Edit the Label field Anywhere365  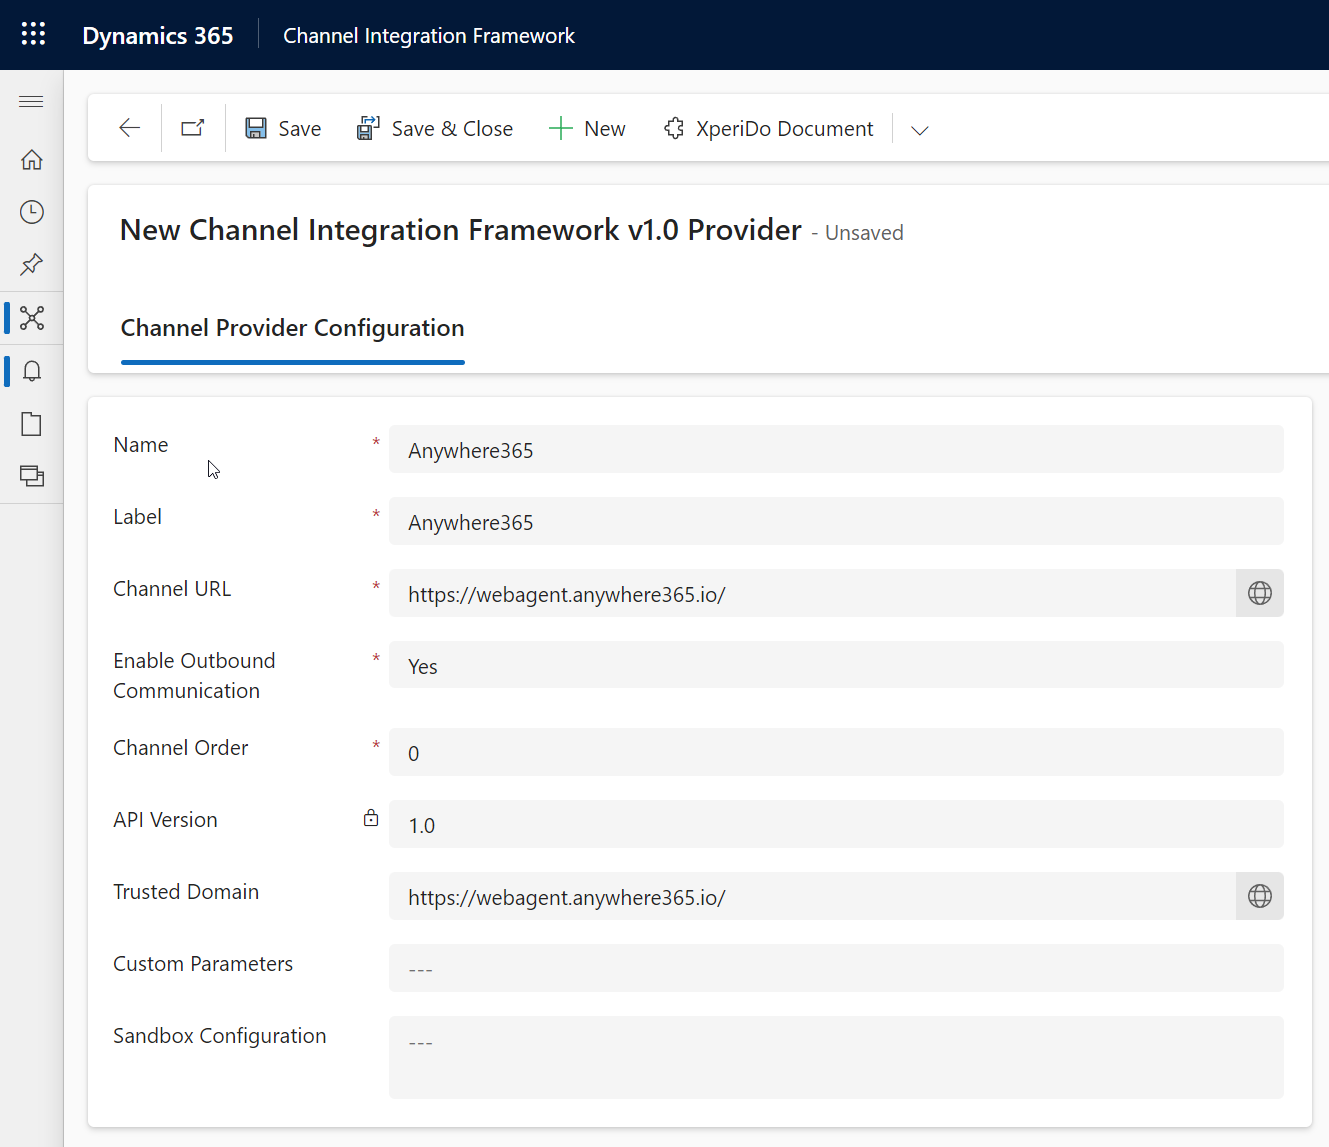click(x=836, y=521)
